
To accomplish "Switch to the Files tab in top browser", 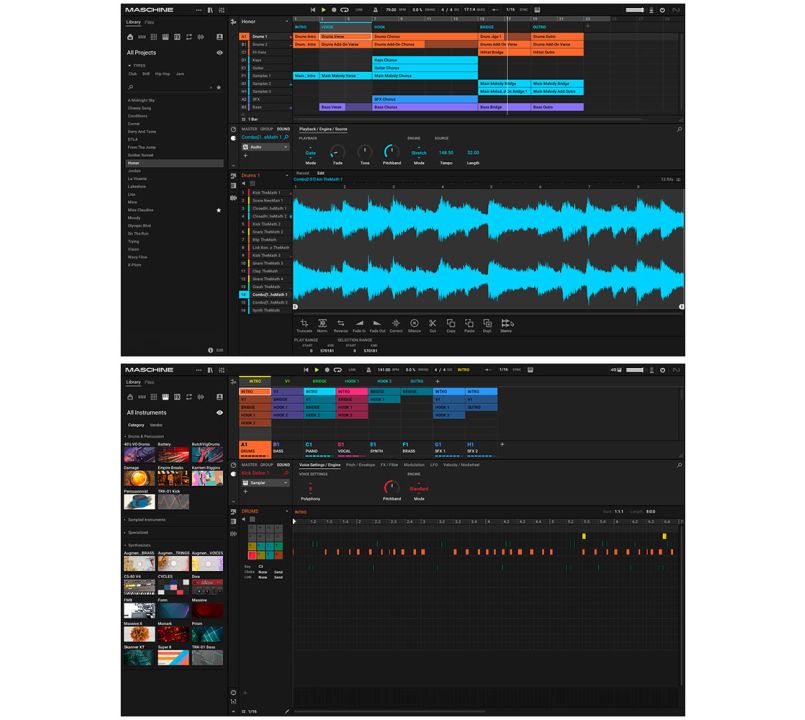I will (x=149, y=21).
